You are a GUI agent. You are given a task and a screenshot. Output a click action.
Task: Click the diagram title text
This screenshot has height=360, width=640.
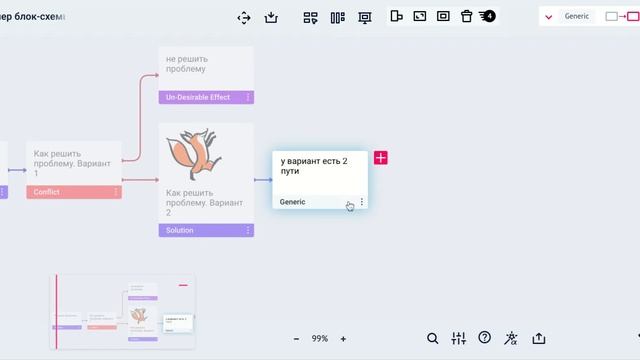(33, 17)
